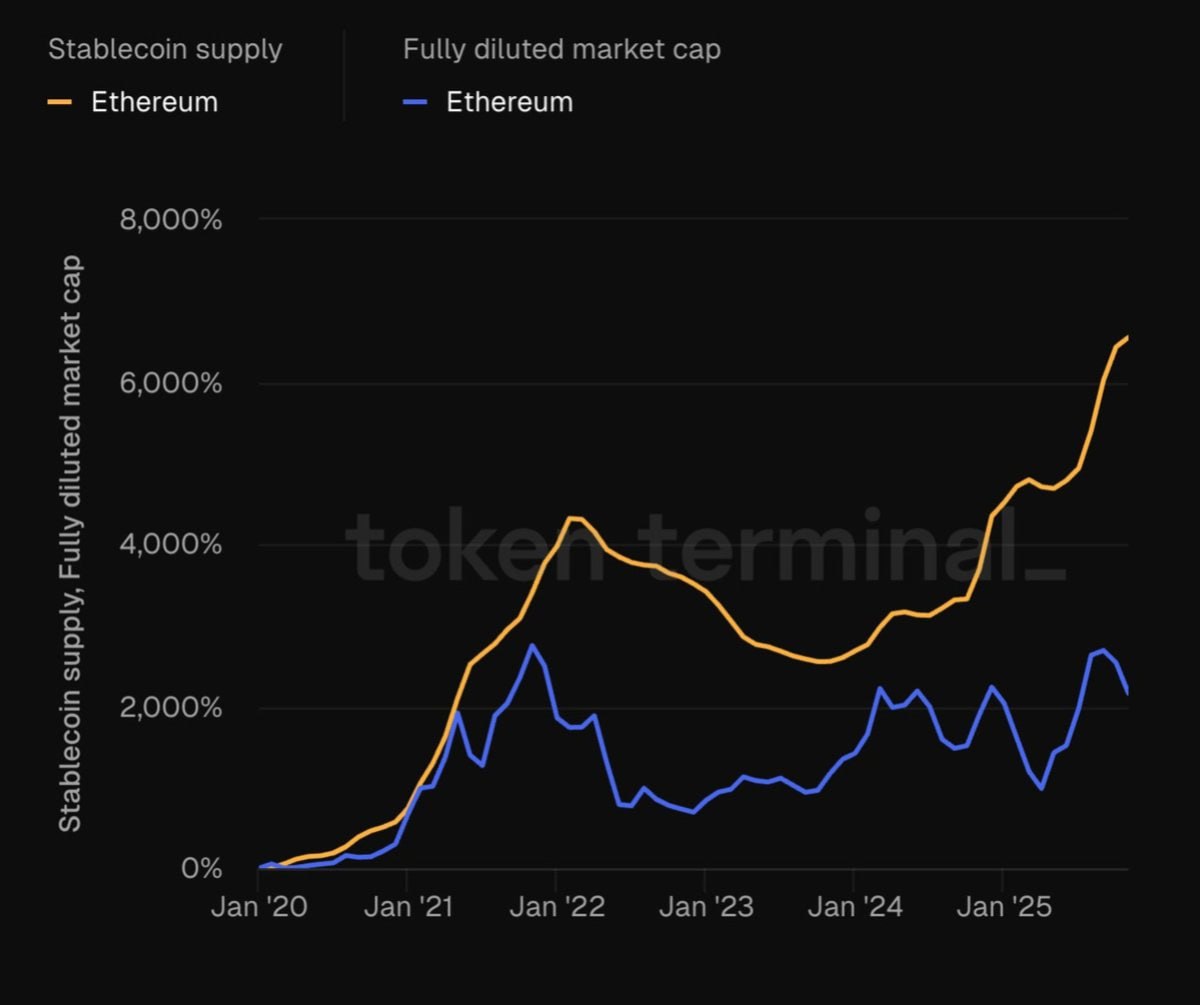The image size is (1200, 1005).
Task: Select the Jan '21 x-axis label
Action: click(407, 908)
